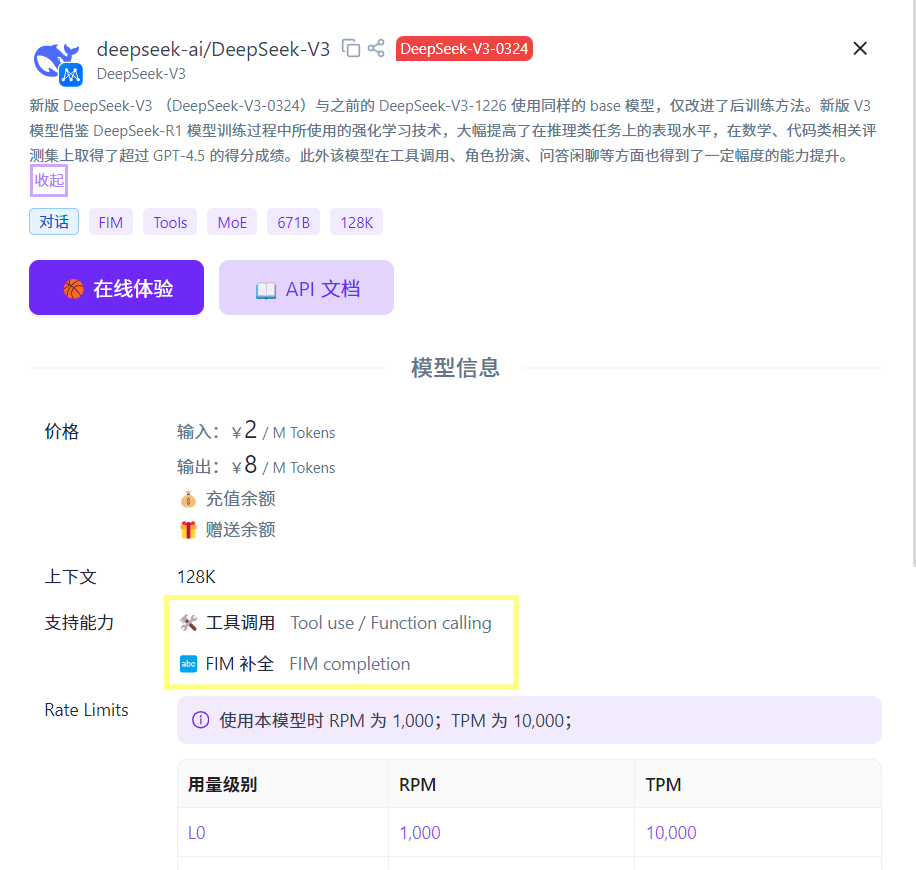
Task: Select the red DeepSeek-V3-0324 badge
Action: click(x=464, y=48)
